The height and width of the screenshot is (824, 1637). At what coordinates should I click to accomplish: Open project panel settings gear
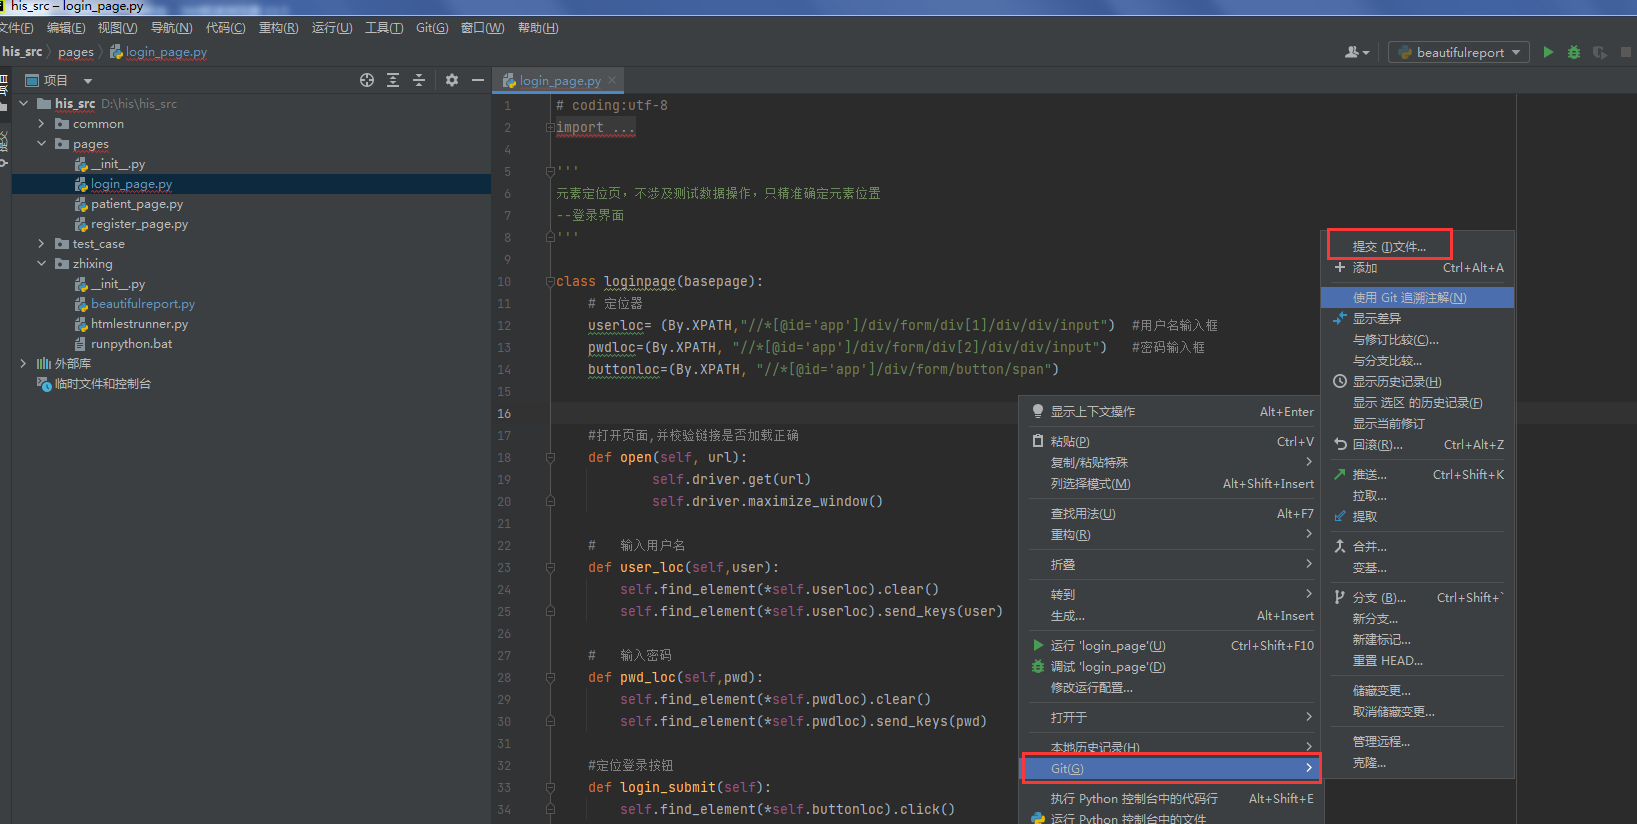tap(452, 80)
